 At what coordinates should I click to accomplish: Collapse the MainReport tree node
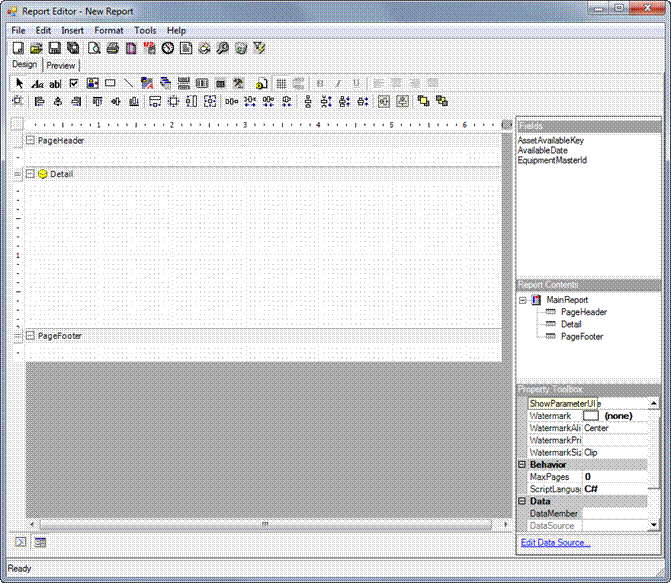coord(523,300)
